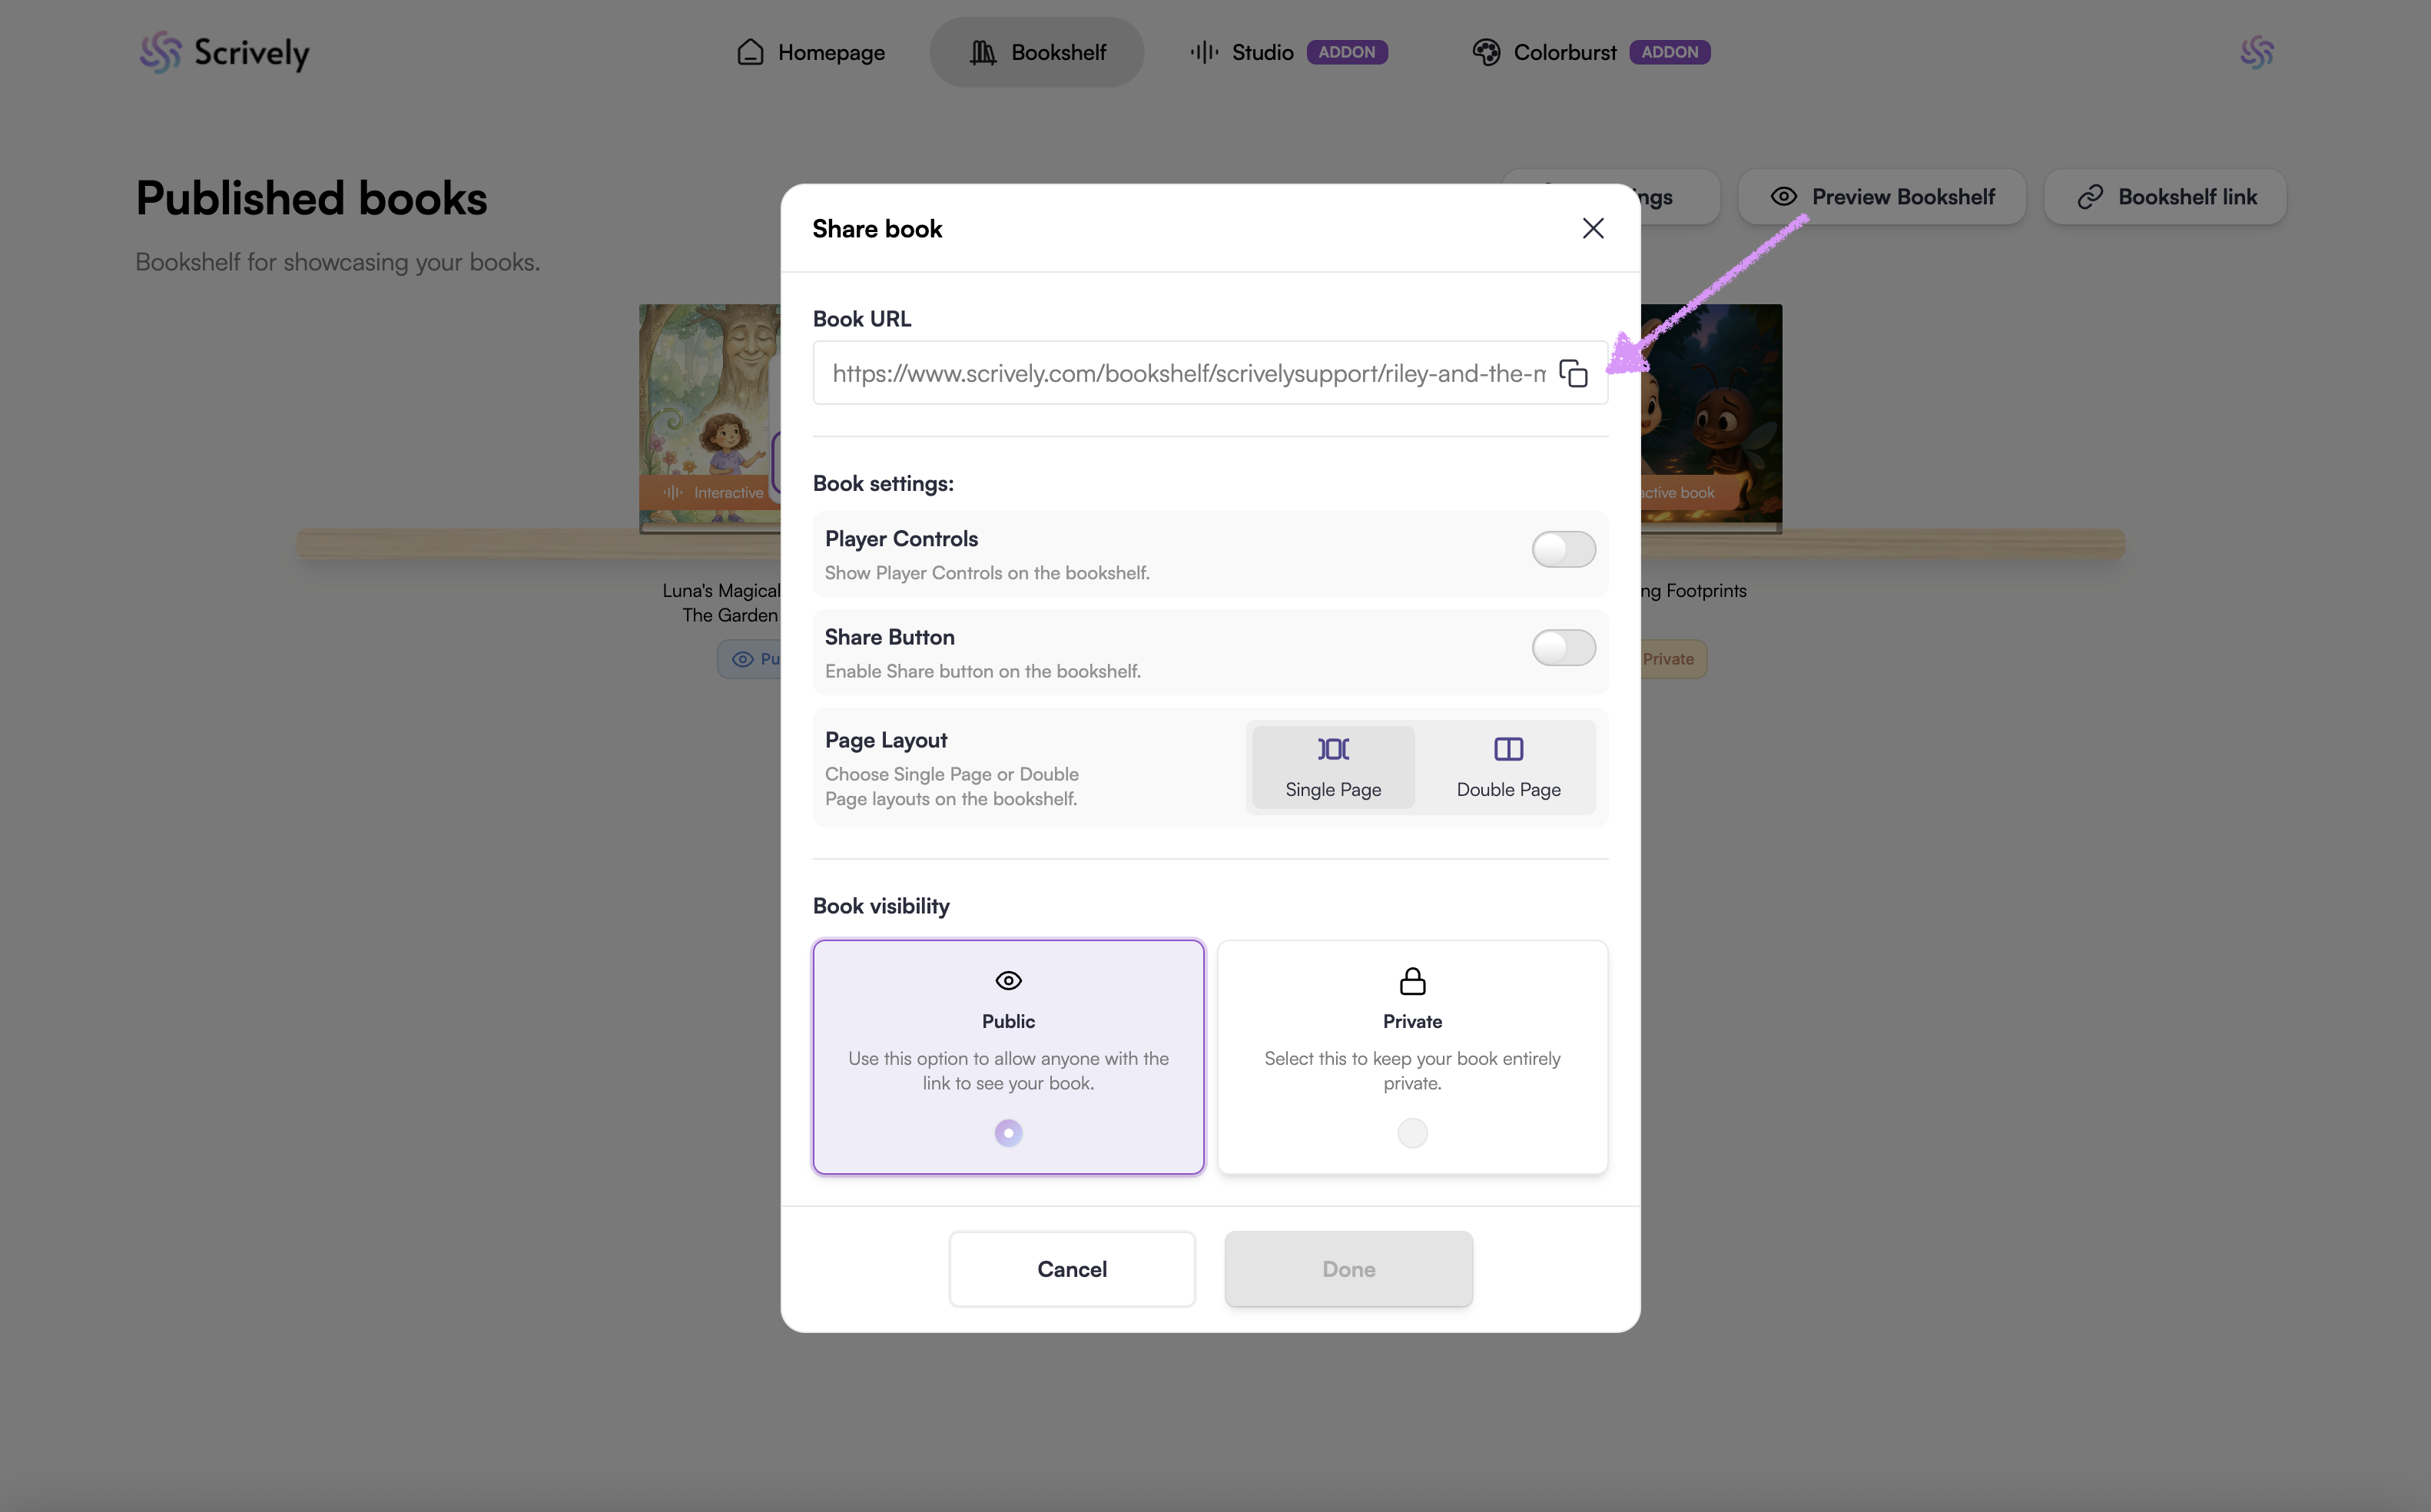Close the Share book dialog

click(x=1593, y=228)
